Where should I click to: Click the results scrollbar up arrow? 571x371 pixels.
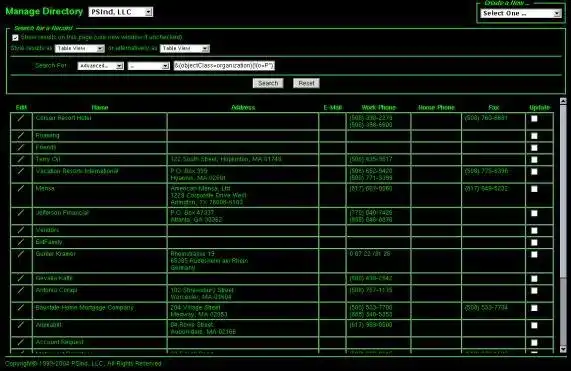point(563,101)
